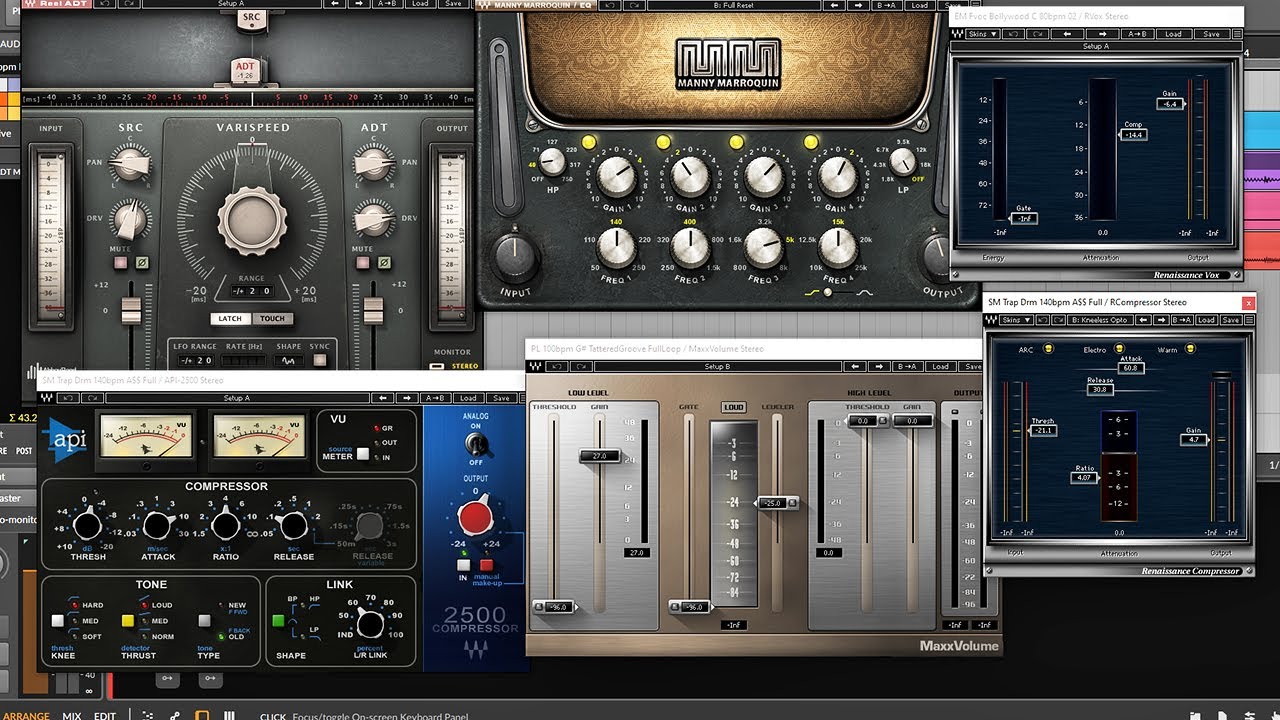Open Skins dropdown in RVox toolbar

point(982,34)
